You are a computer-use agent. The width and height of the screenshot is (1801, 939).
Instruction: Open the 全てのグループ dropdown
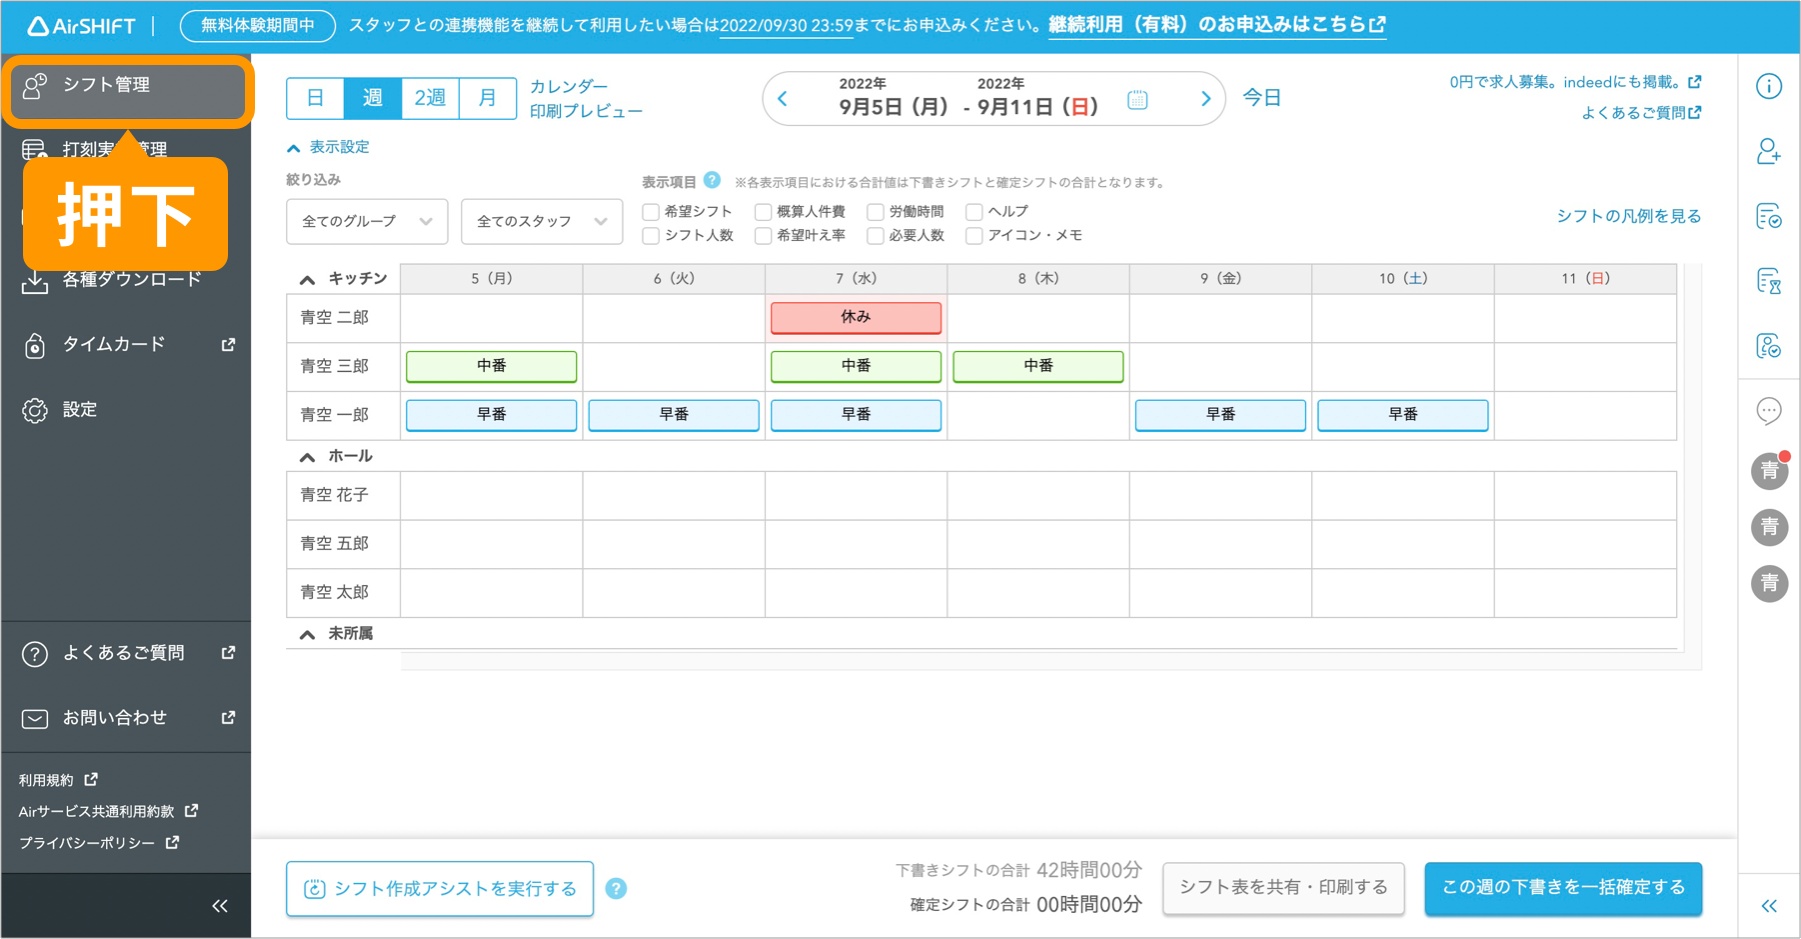[366, 221]
